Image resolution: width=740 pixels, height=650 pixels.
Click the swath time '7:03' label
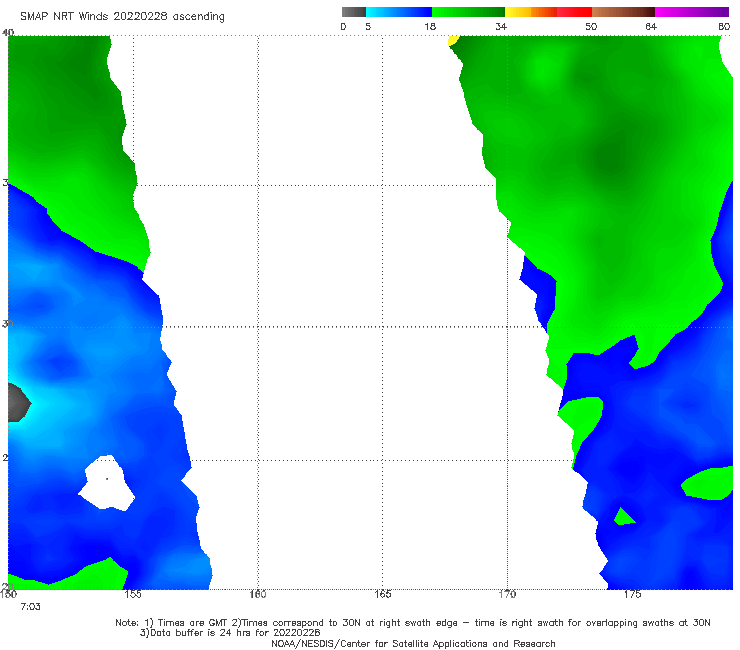pos(30,607)
